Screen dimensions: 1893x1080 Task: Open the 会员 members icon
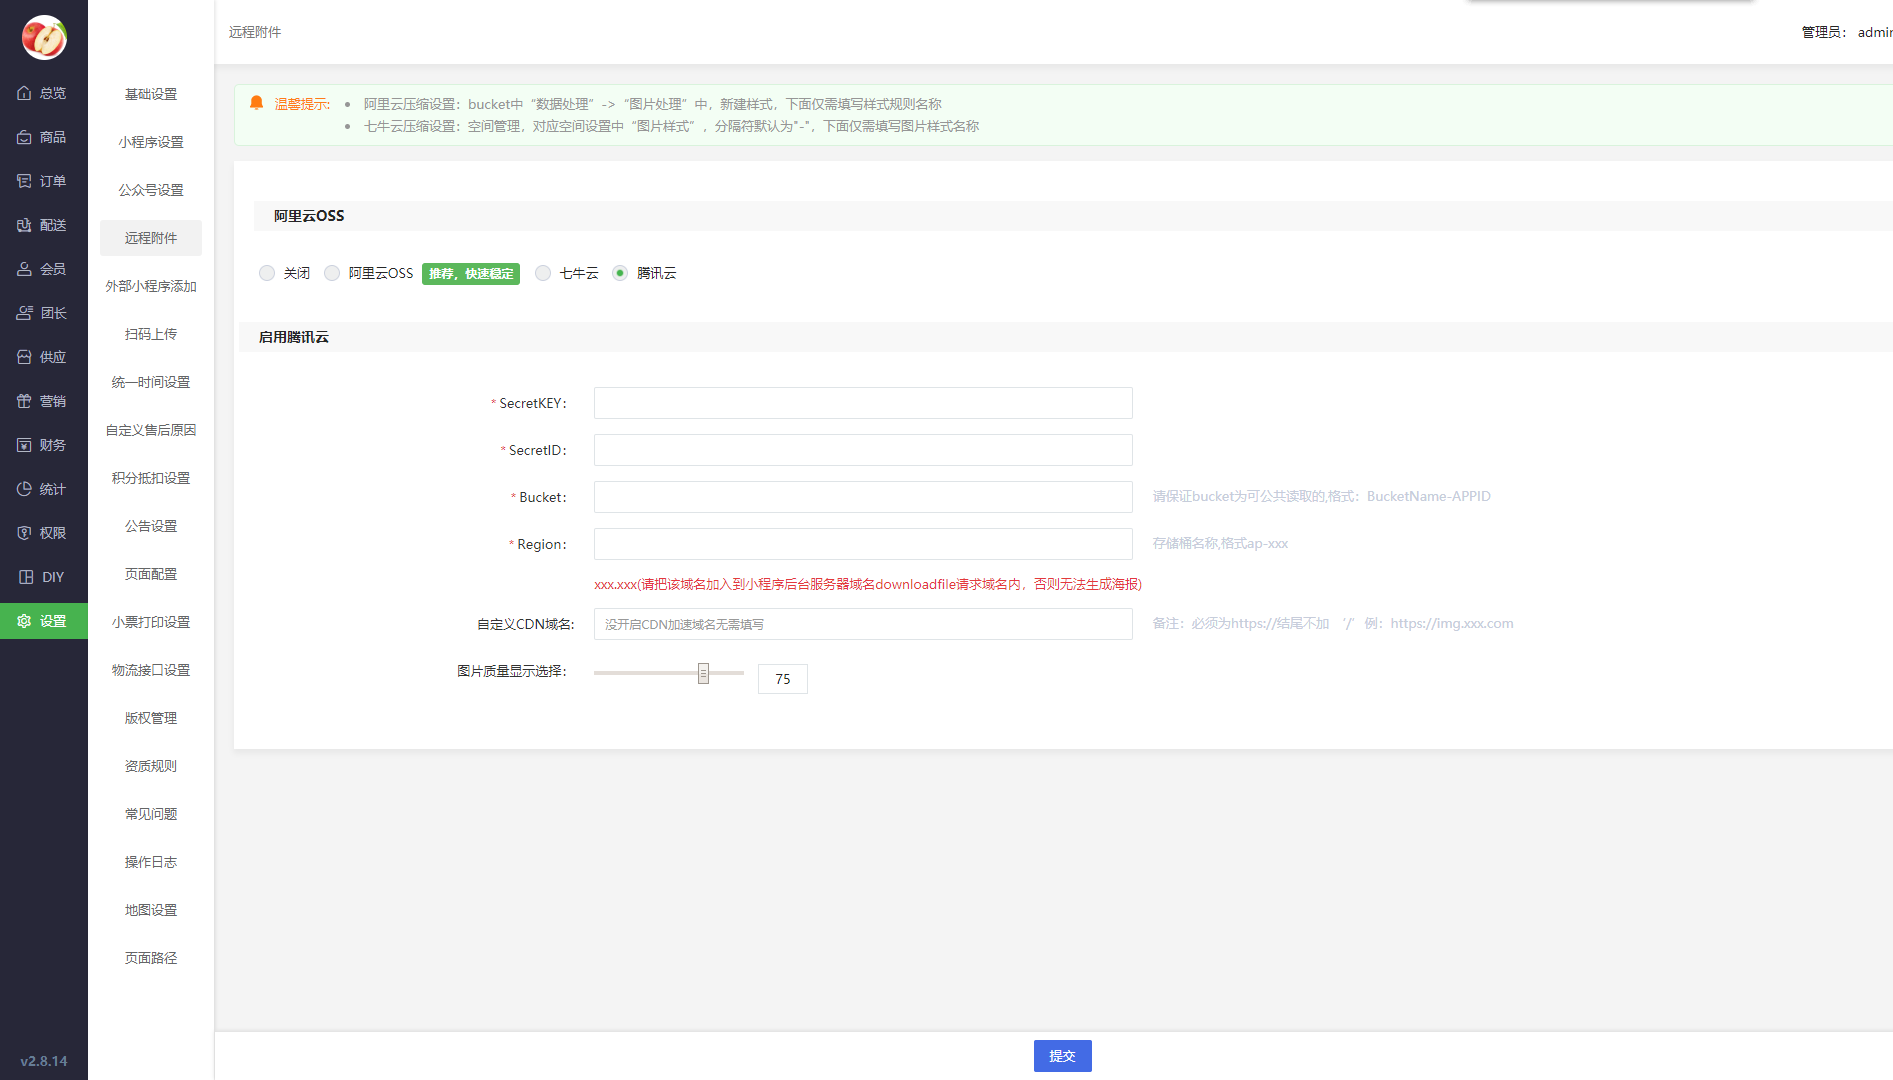click(24, 269)
